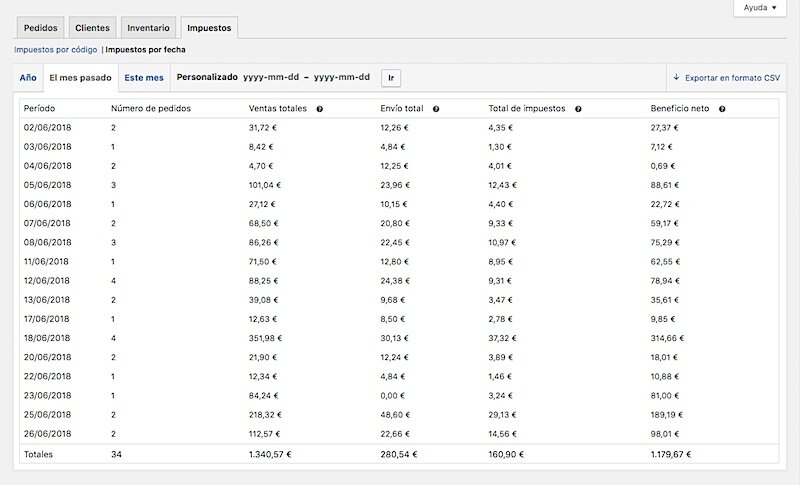800x485 pixels.
Task: Select Impuestos por fecha view
Action: [x=145, y=50]
